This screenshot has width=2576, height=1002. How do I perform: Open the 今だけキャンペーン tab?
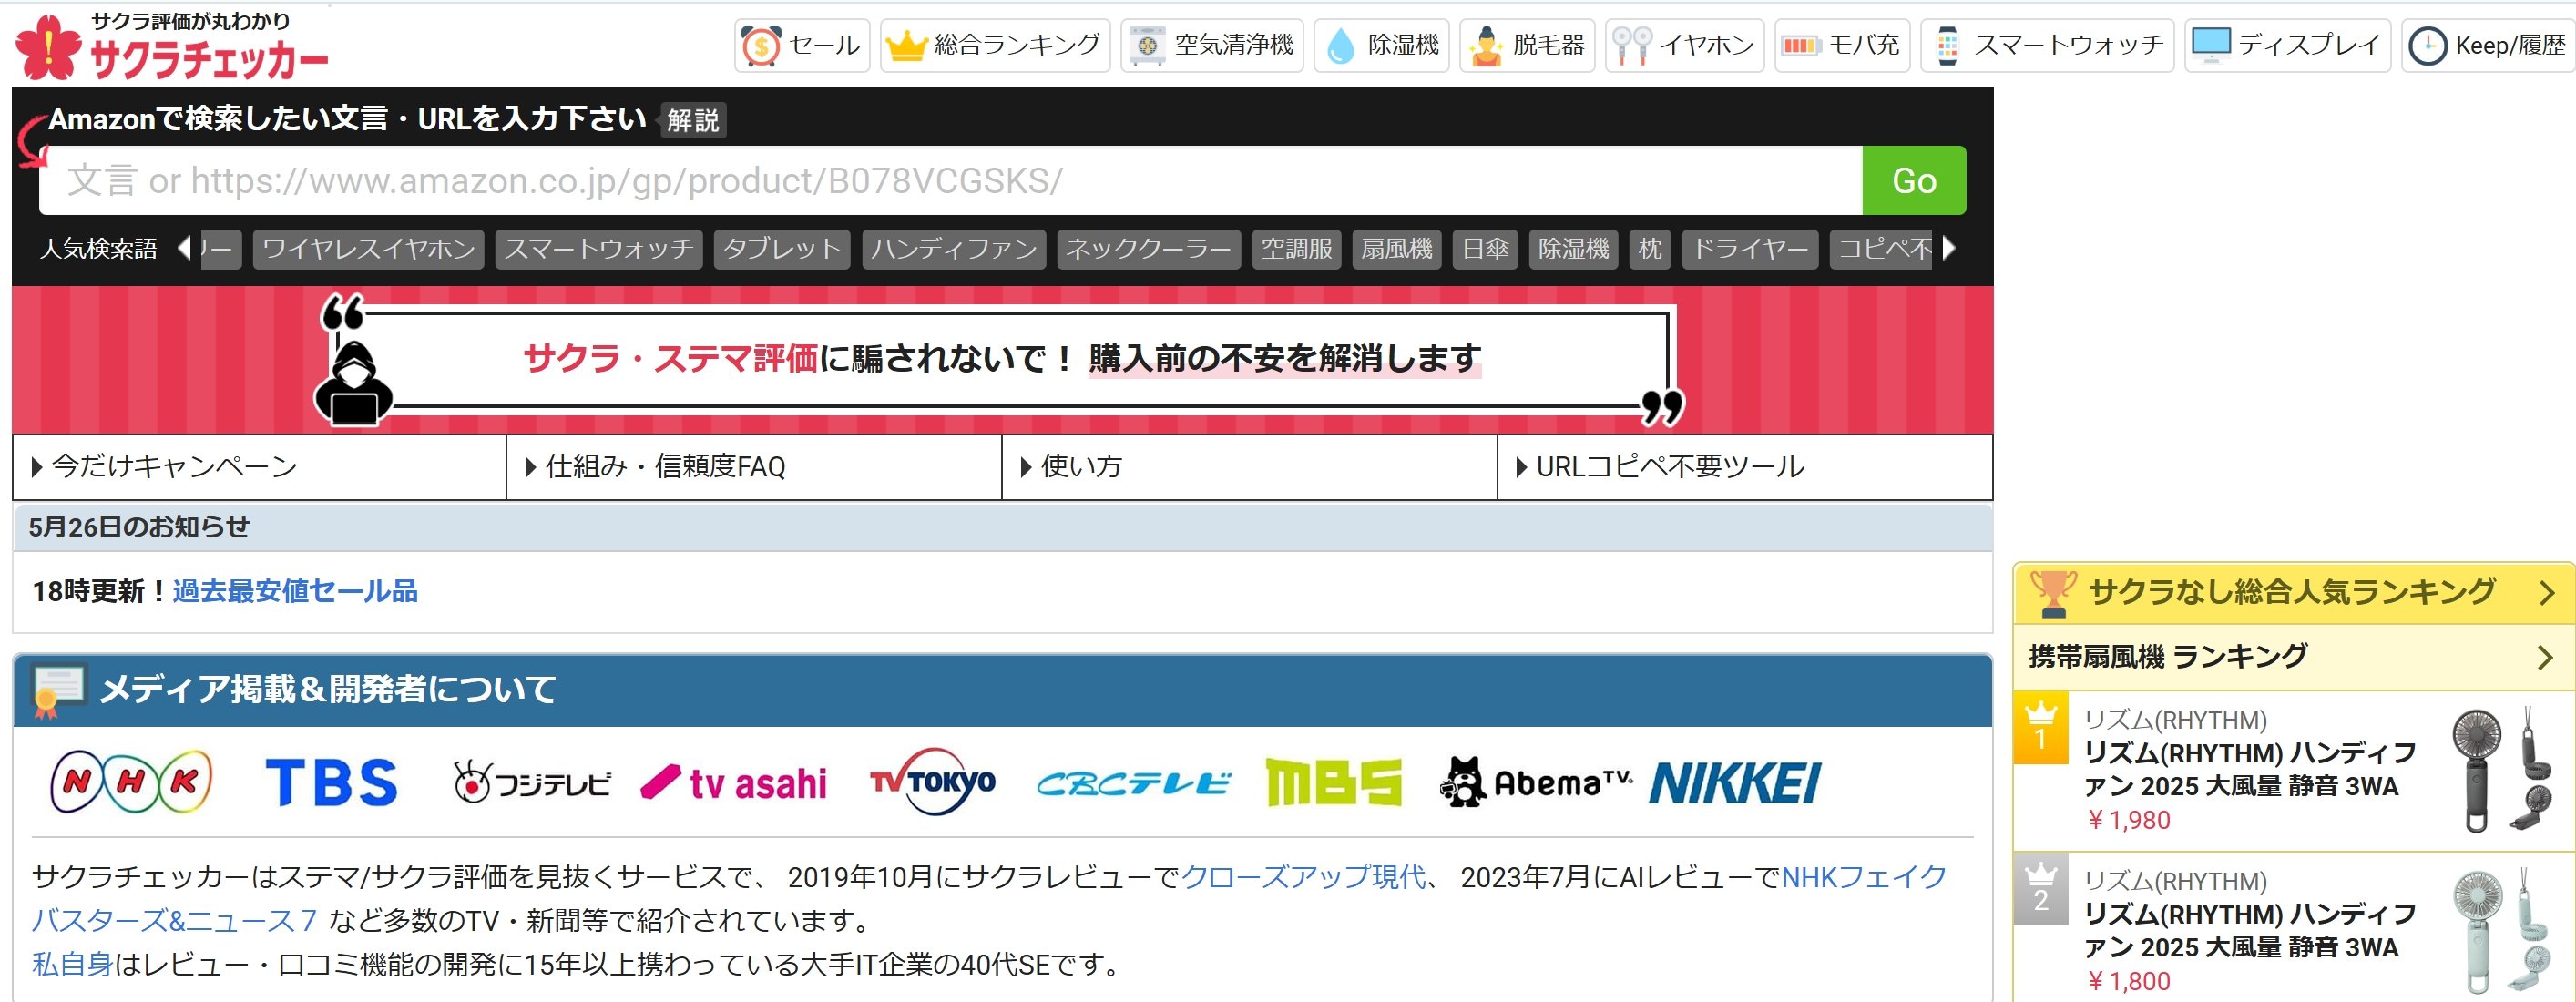[260, 466]
